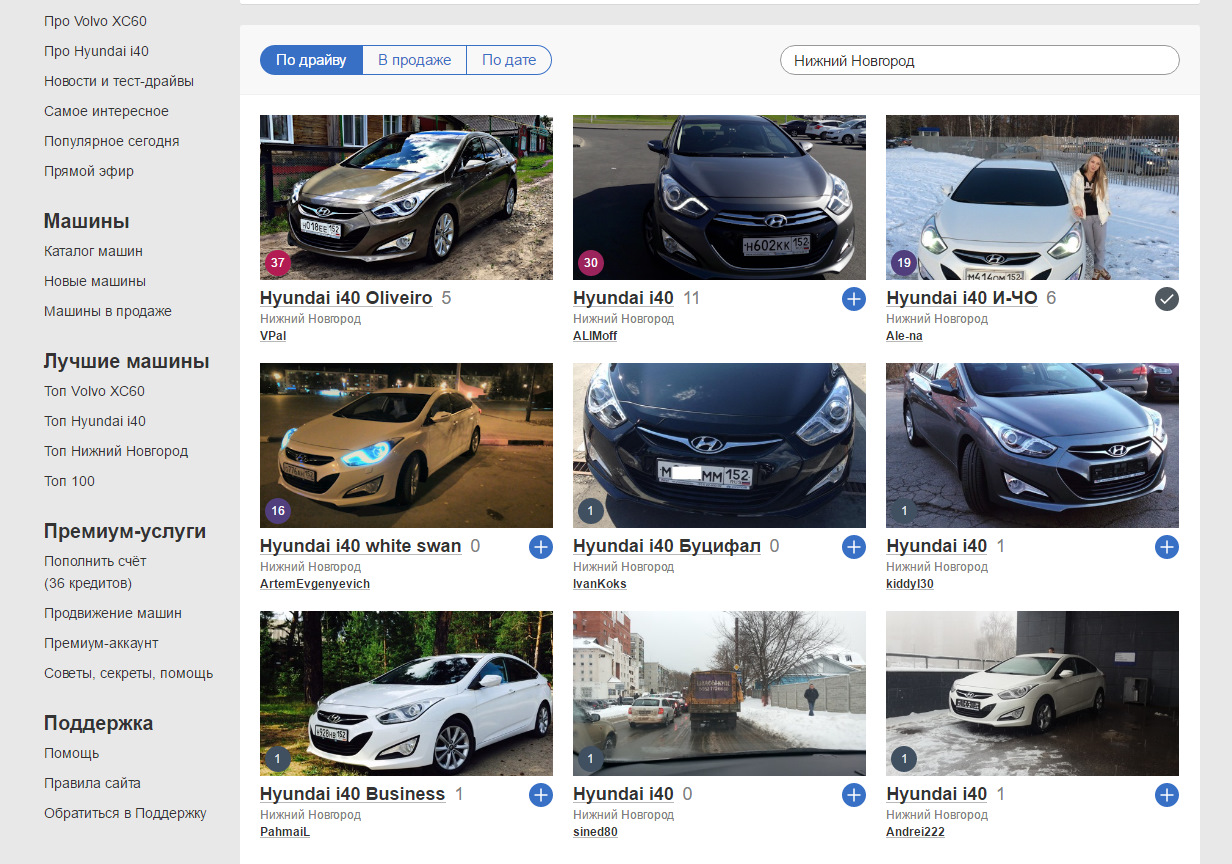
Task: Open Hyundai i40 И-ЧО title link
Action: click(962, 298)
